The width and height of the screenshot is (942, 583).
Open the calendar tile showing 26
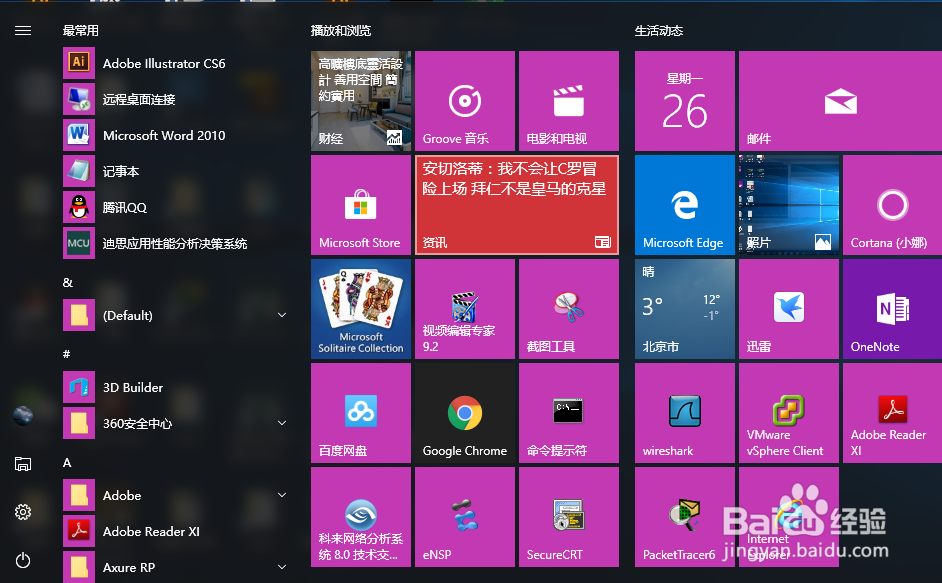685,101
